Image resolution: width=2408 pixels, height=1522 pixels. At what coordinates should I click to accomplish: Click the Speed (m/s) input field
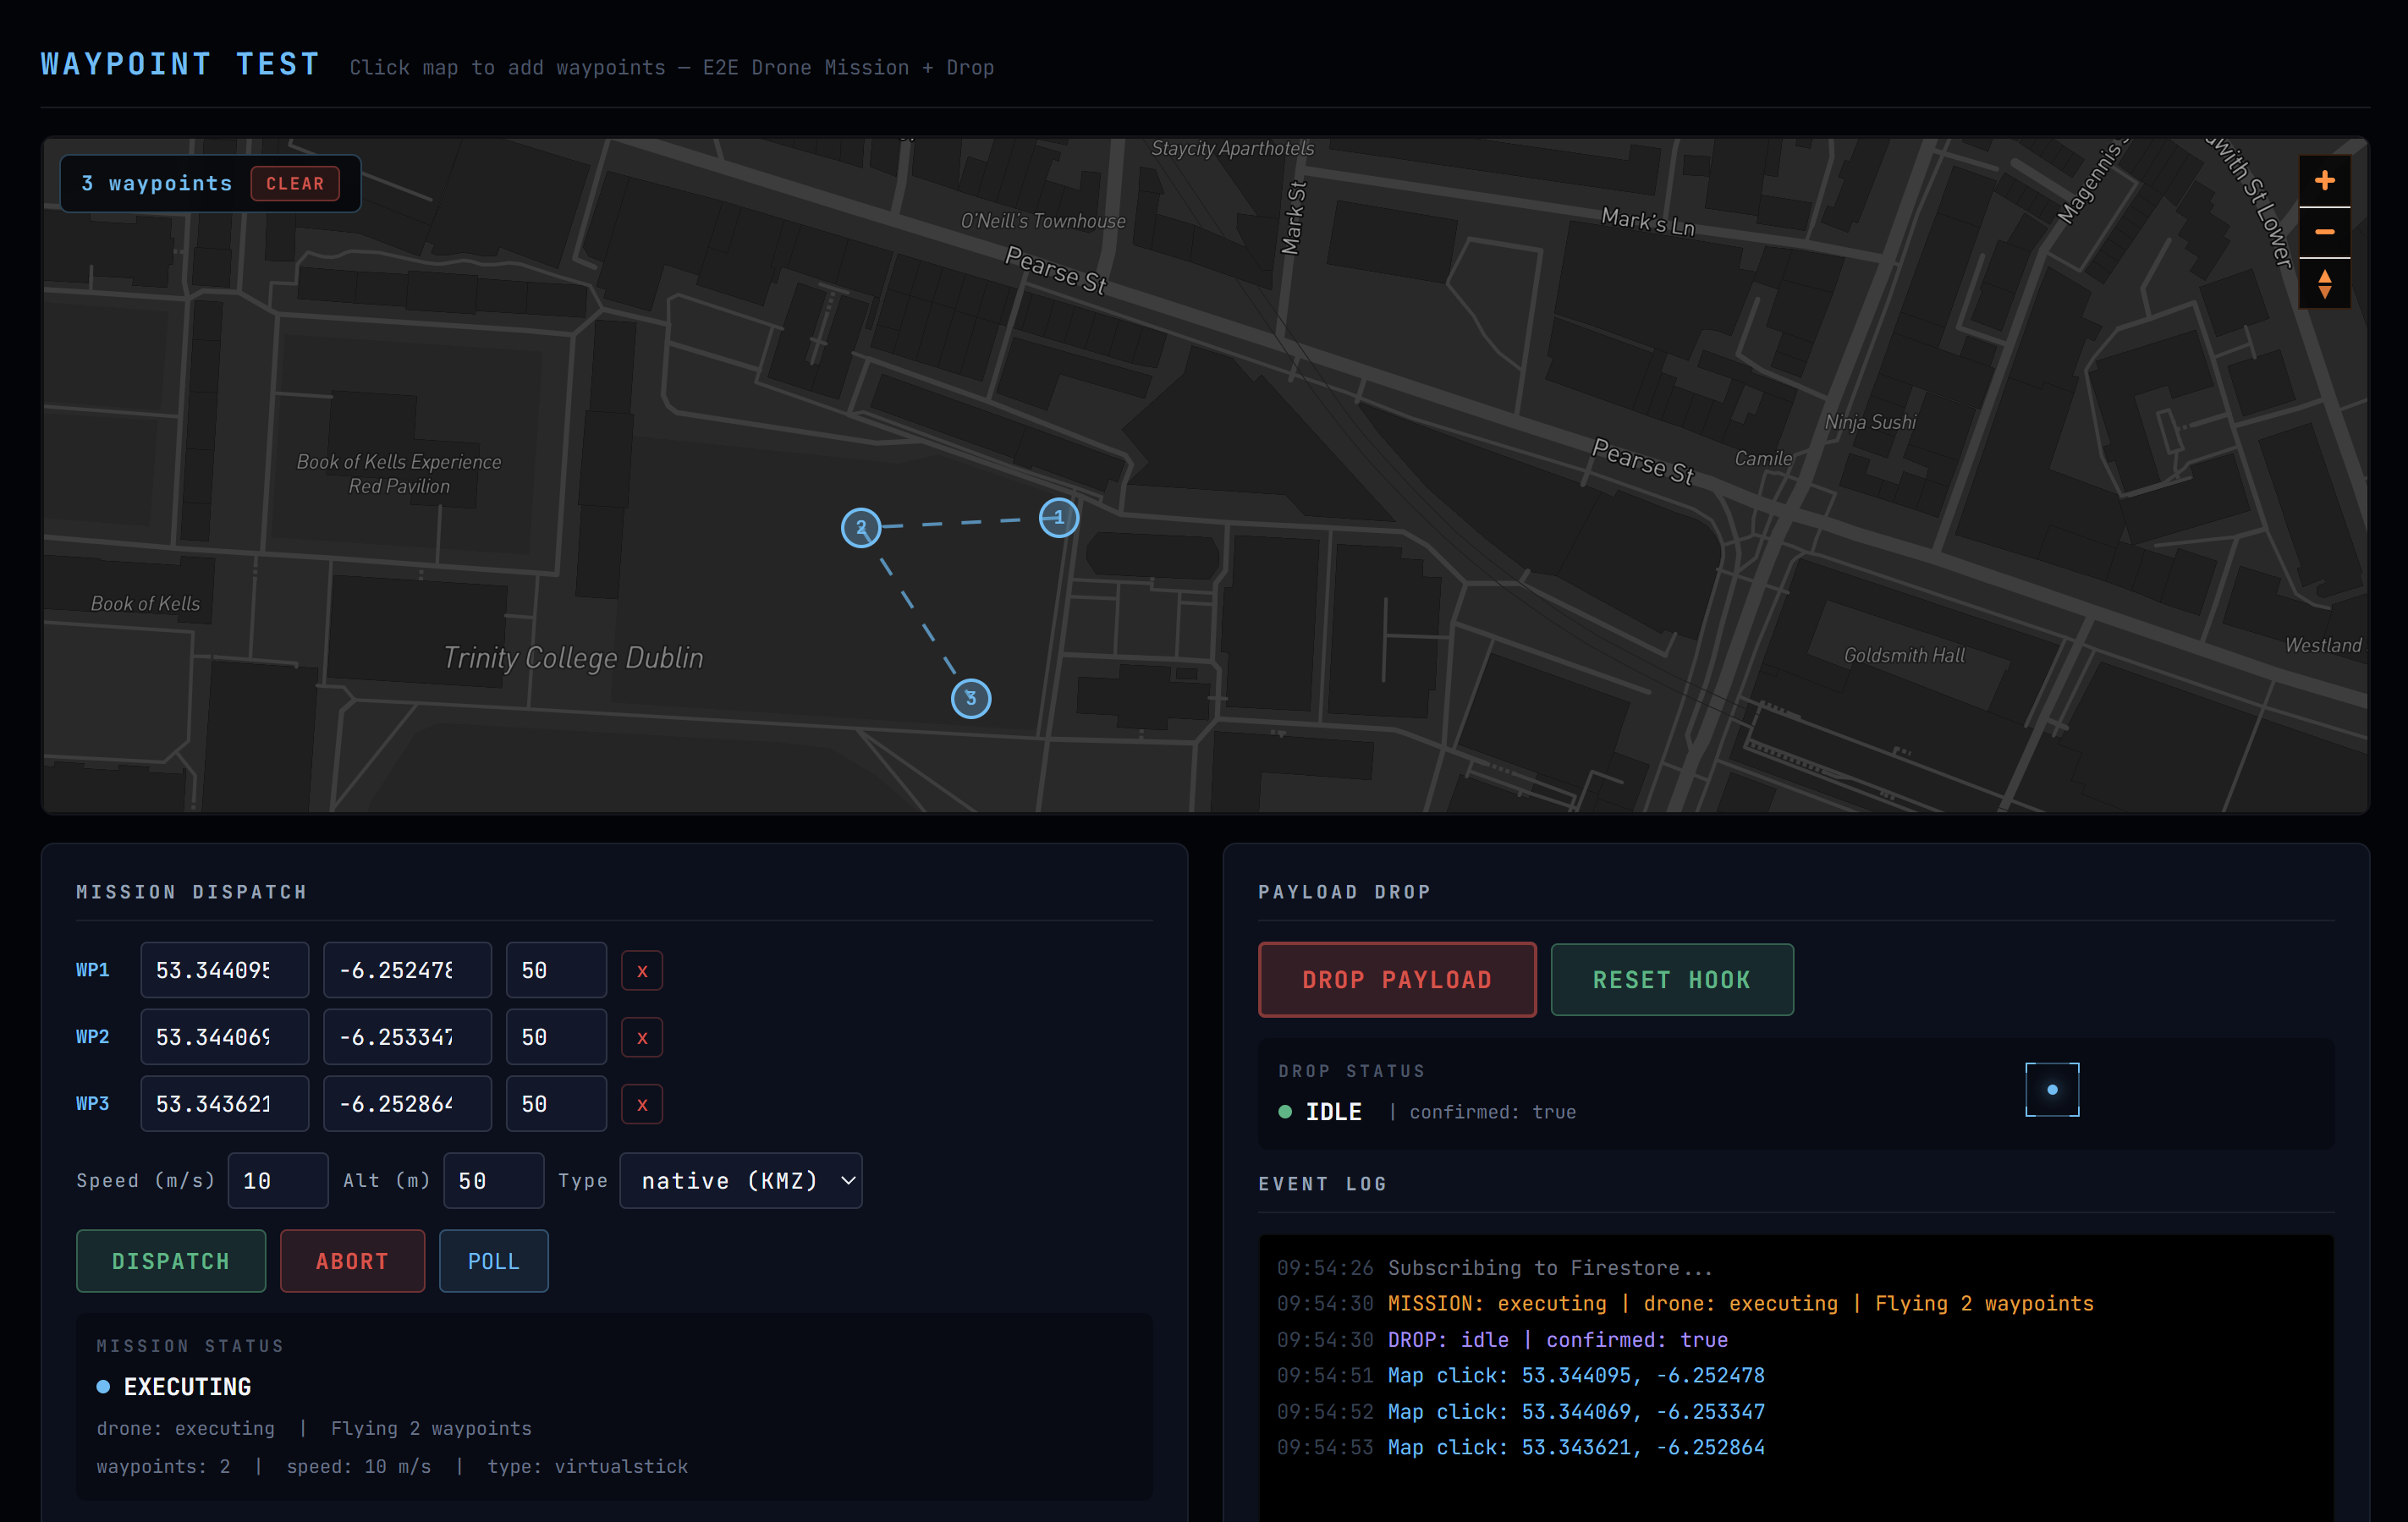[278, 1181]
